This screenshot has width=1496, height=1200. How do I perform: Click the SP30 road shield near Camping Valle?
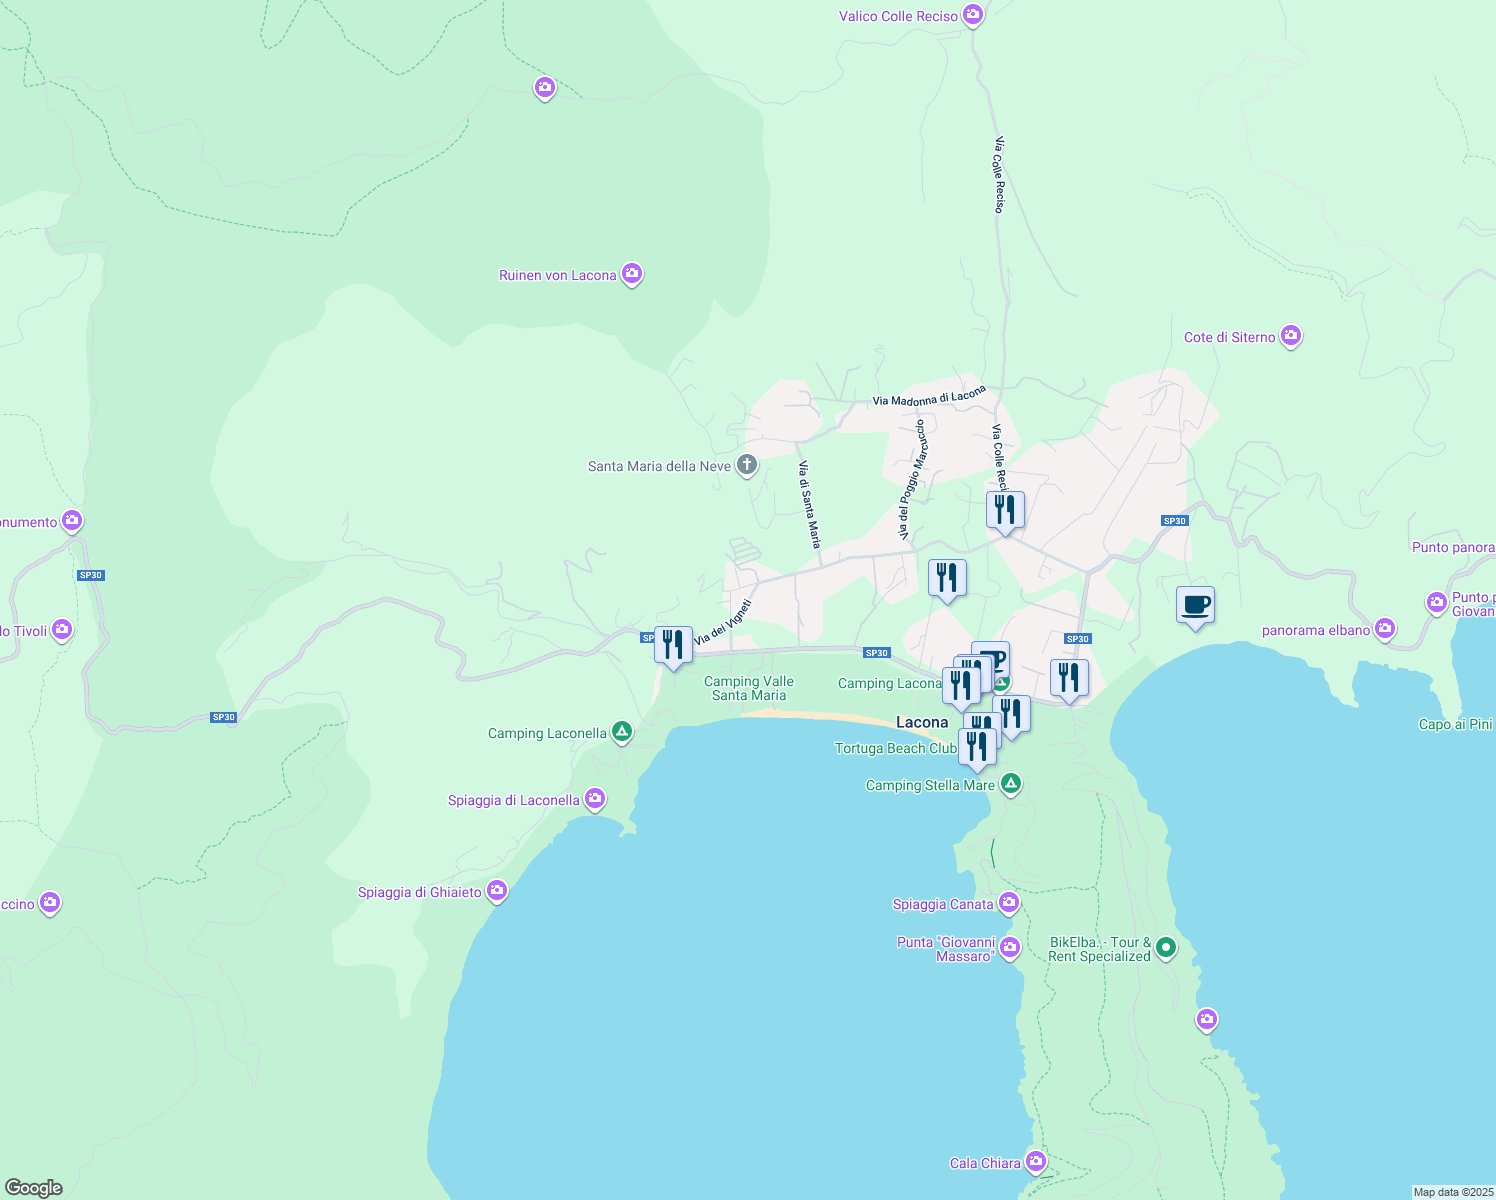coord(877,652)
